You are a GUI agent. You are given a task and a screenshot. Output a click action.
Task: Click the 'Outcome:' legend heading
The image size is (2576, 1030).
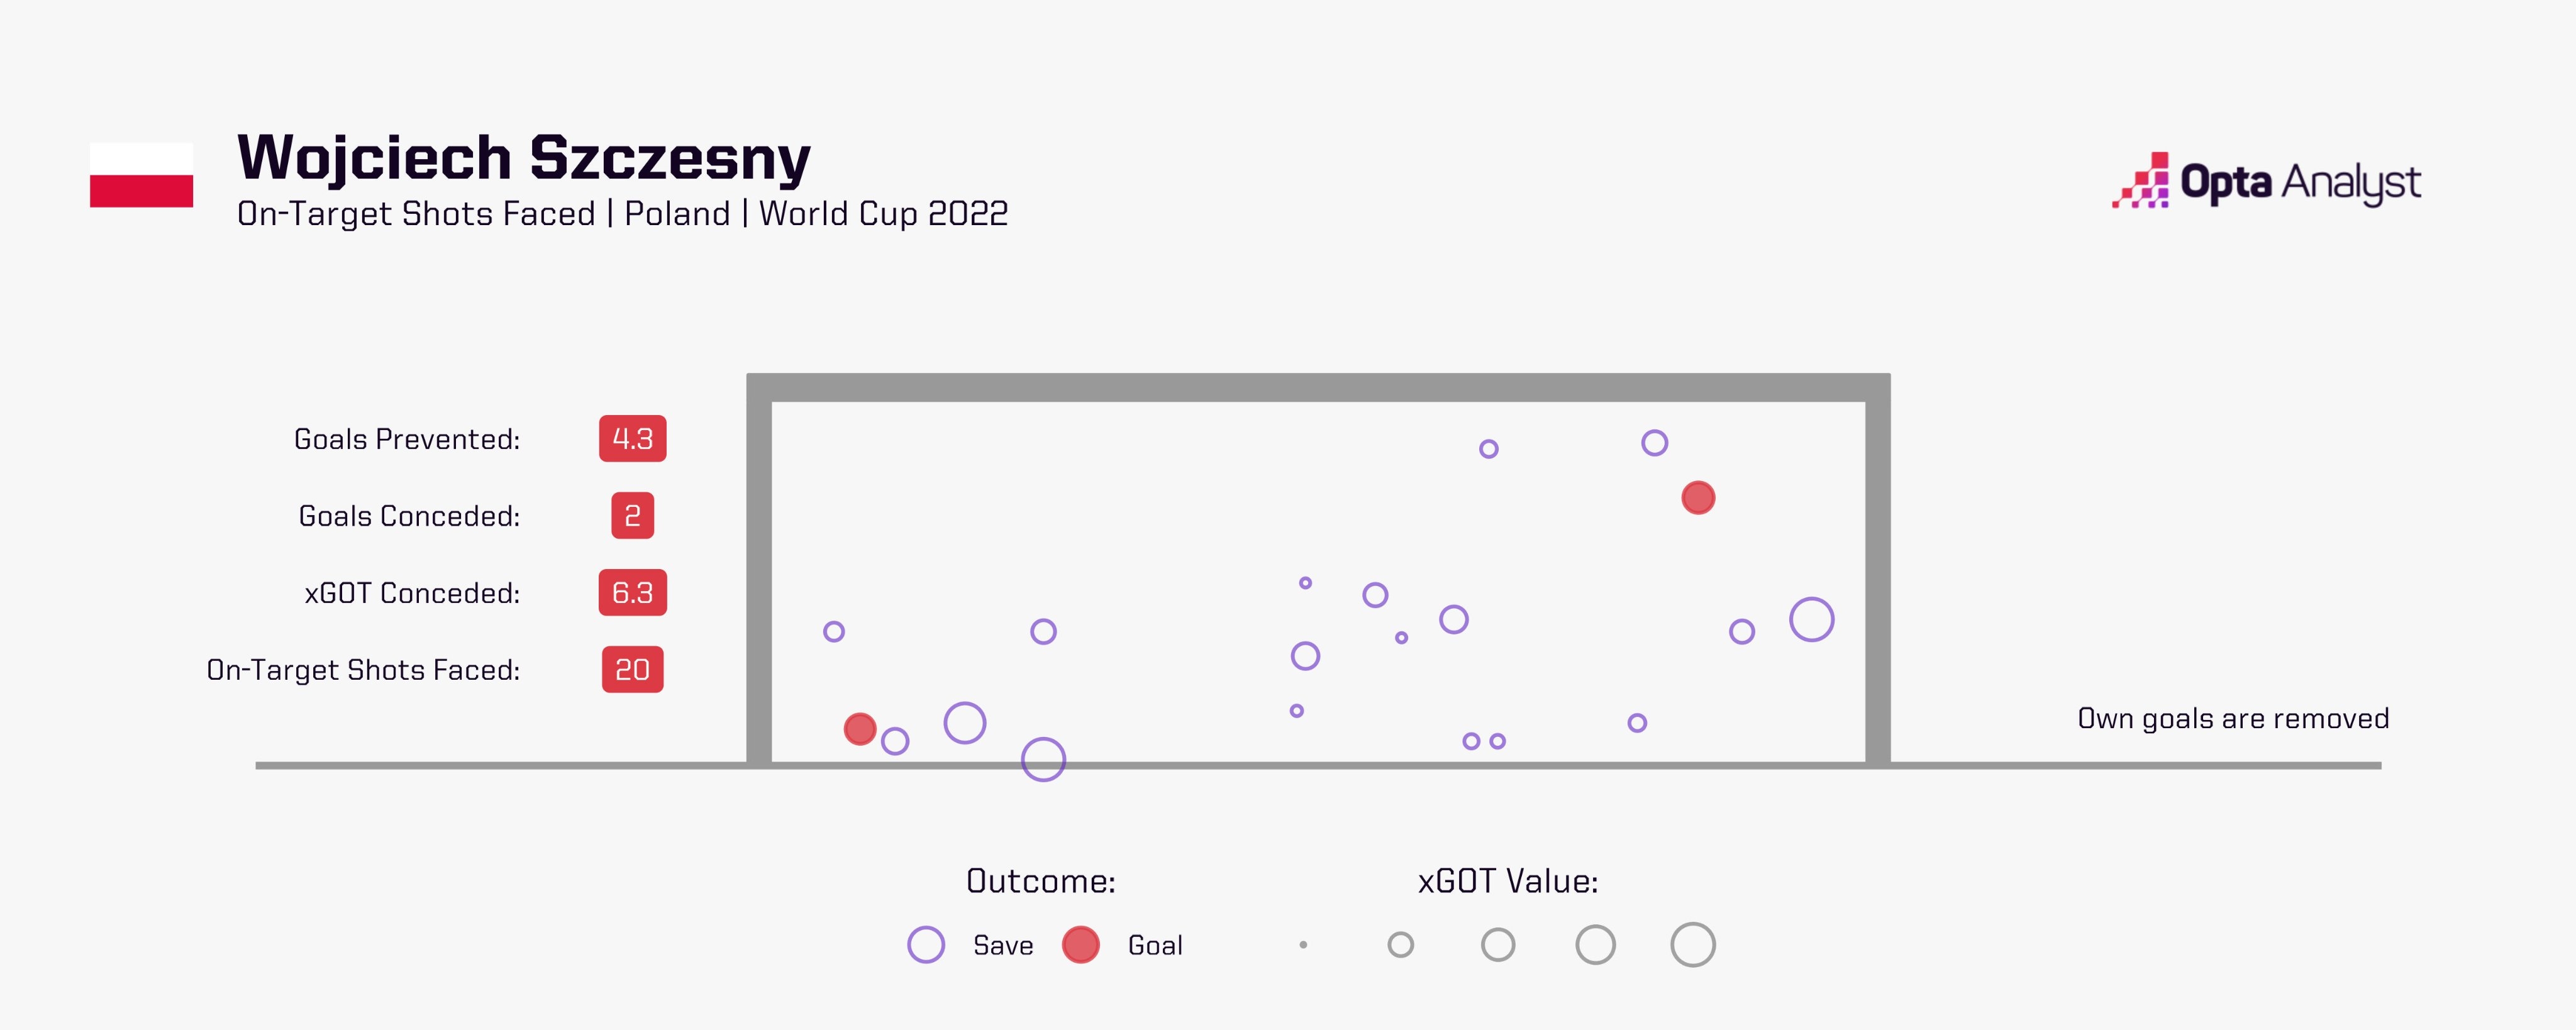coord(1041,880)
